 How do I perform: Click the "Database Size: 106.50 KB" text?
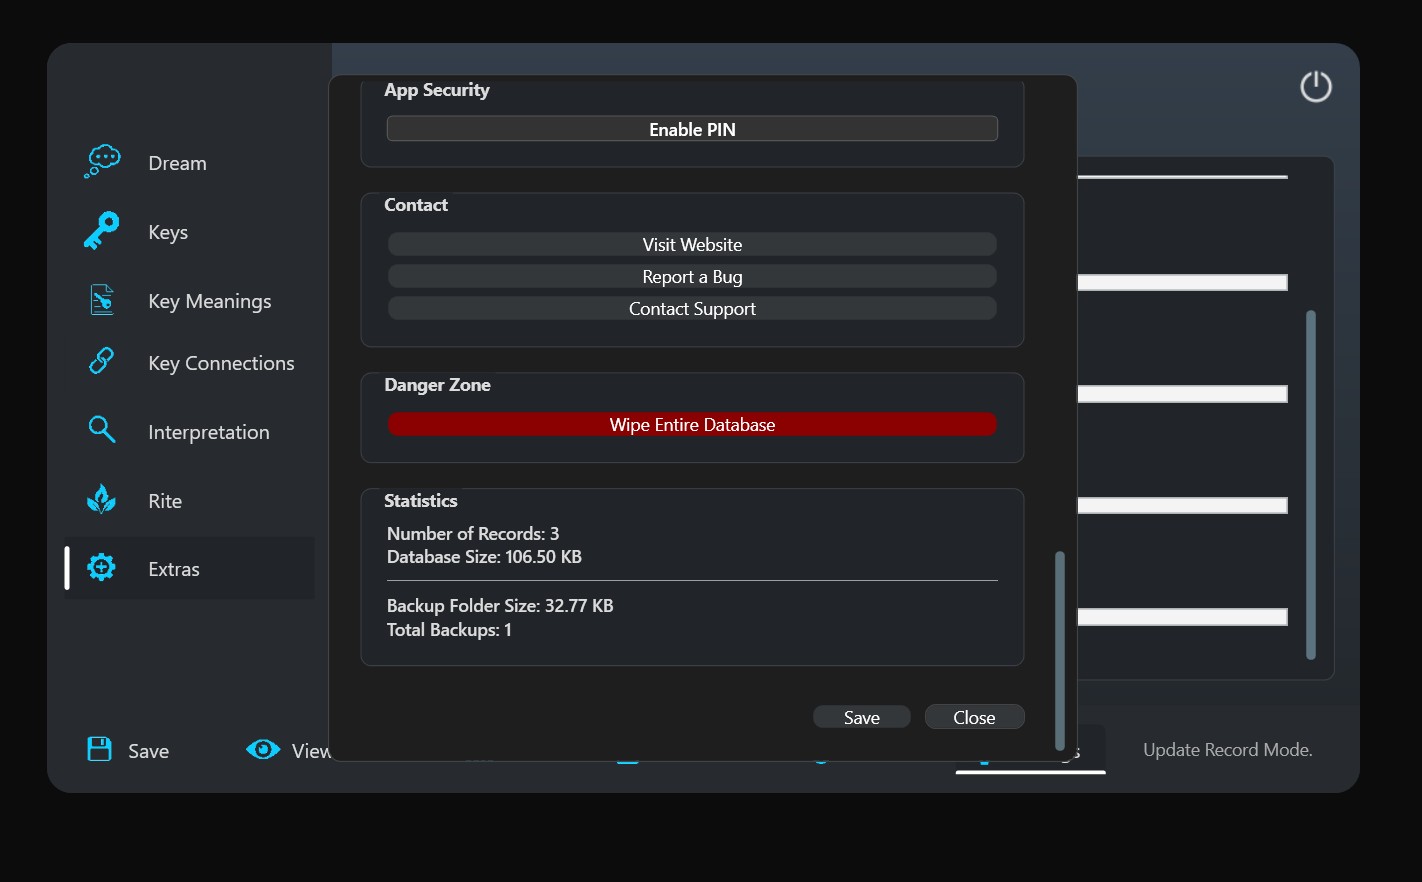[x=484, y=557]
